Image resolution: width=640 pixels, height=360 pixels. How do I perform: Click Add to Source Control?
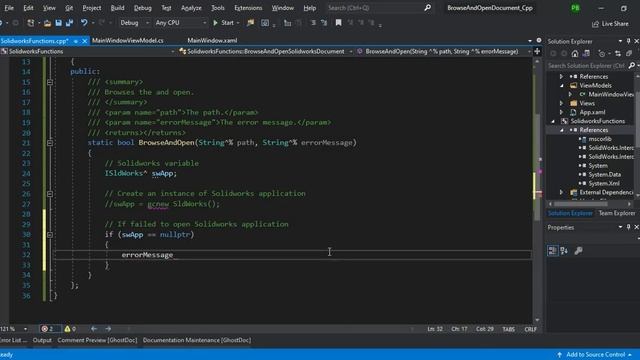[595, 355]
